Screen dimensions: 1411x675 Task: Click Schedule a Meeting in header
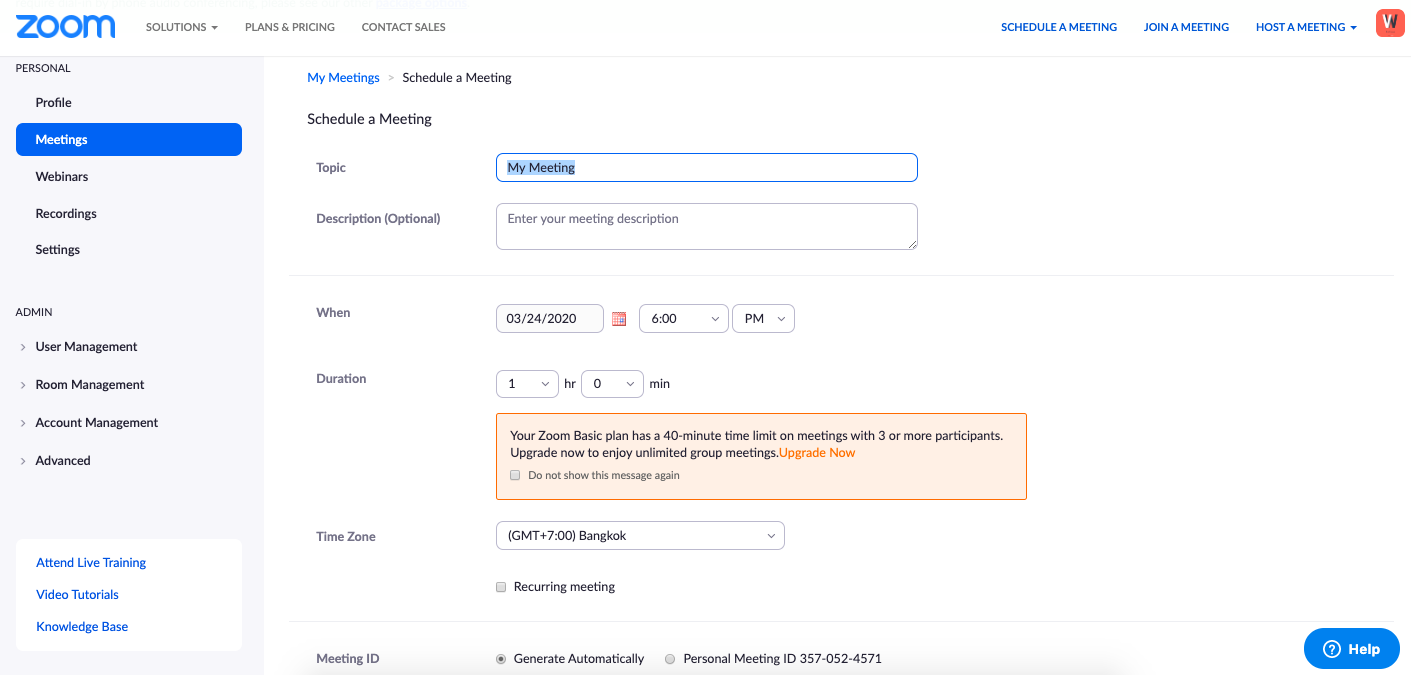(1059, 27)
